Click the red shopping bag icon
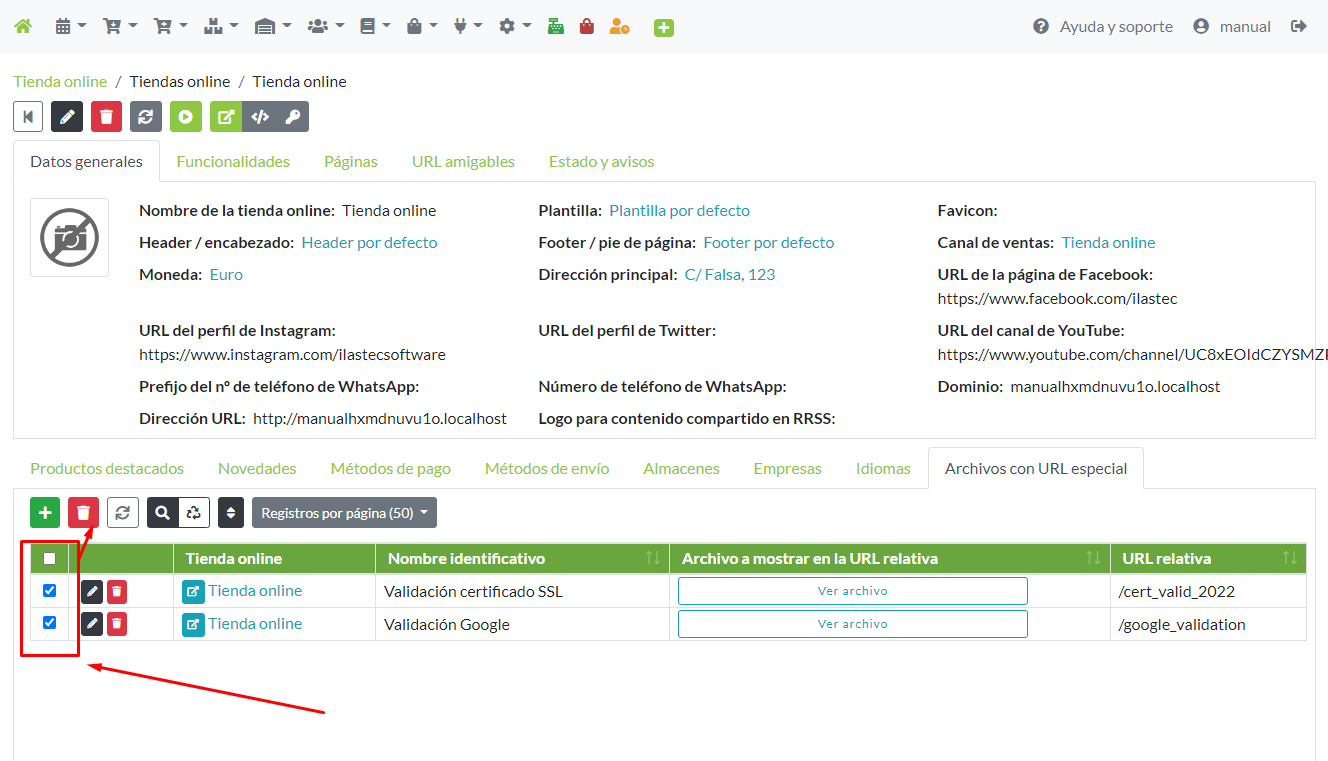The width and height of the screenshot is (1328, 761). tap(586, 26)
